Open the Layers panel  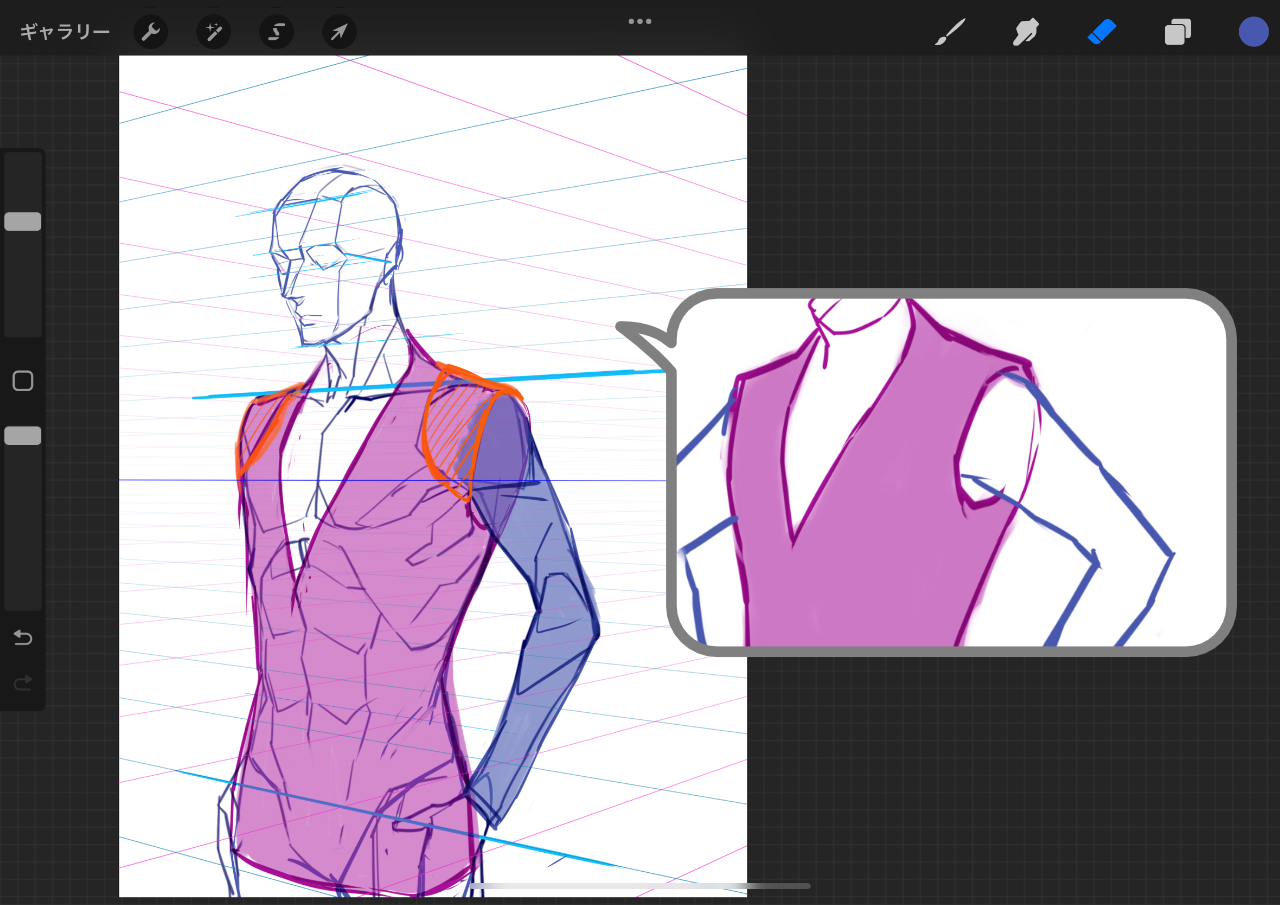tap(1177, 32)
